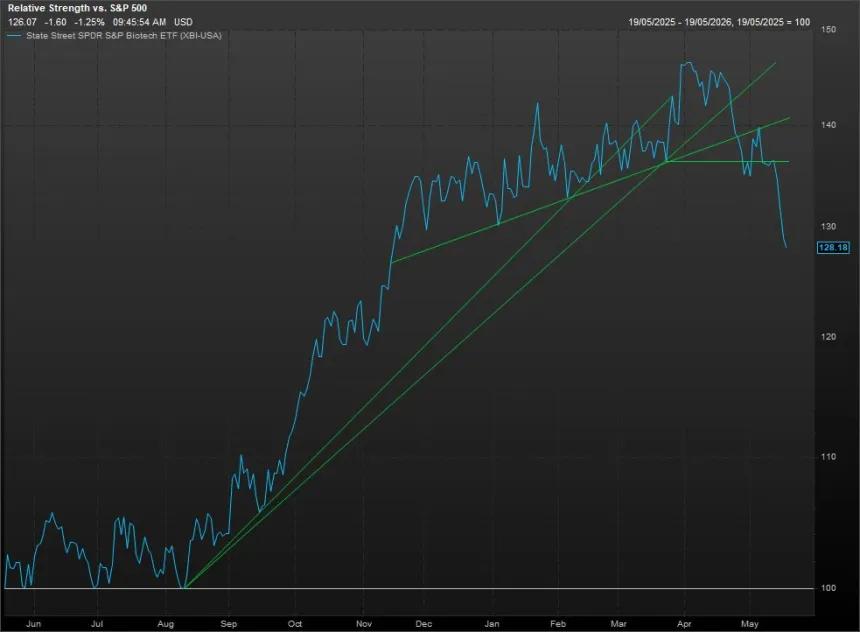Click the date range 19/05/2025 - 19/05/2026 label
This screenshot has height=632, width=860.
[719, 22]
